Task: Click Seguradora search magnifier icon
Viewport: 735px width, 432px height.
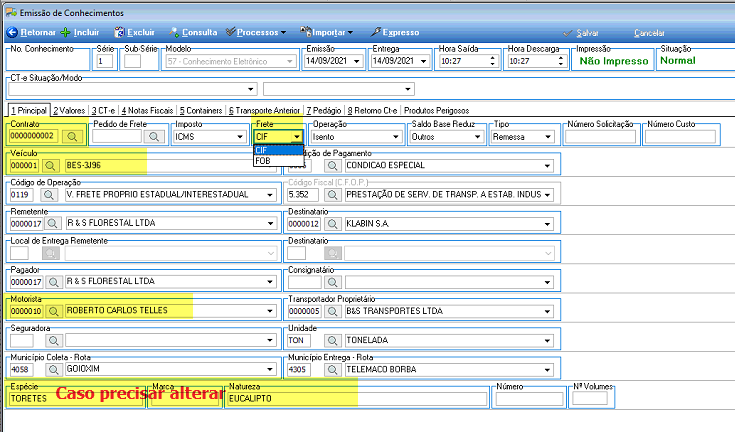Action: [x=53, y=340]
